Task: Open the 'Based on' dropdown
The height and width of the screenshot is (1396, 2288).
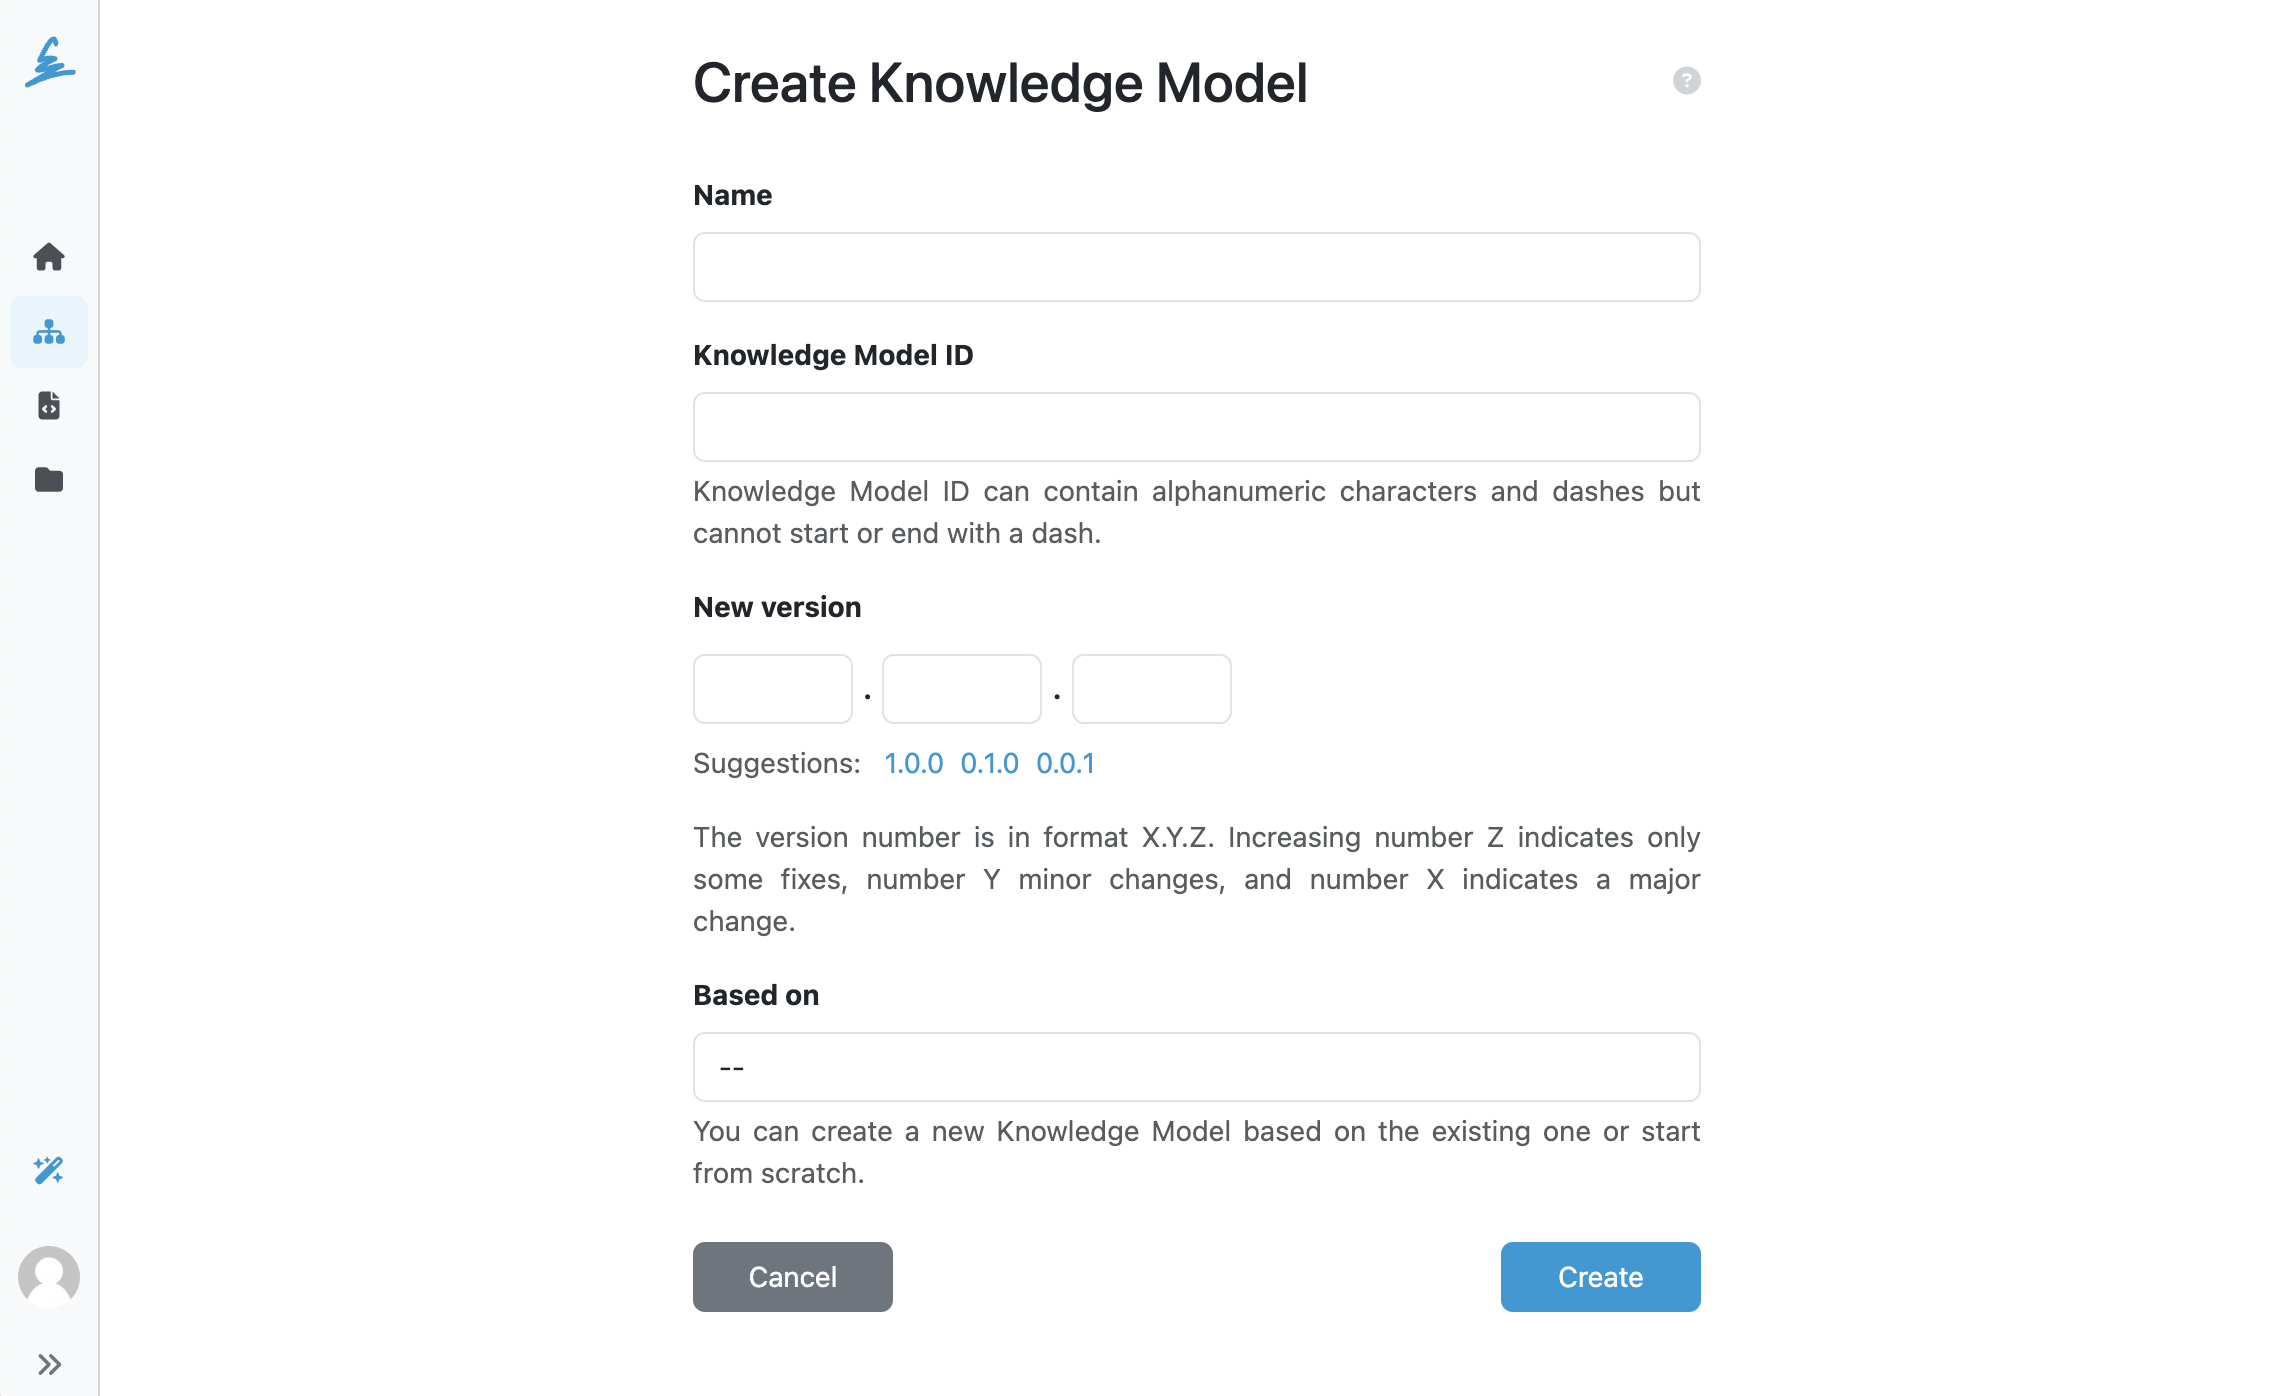Action: pos(1195,1066)
